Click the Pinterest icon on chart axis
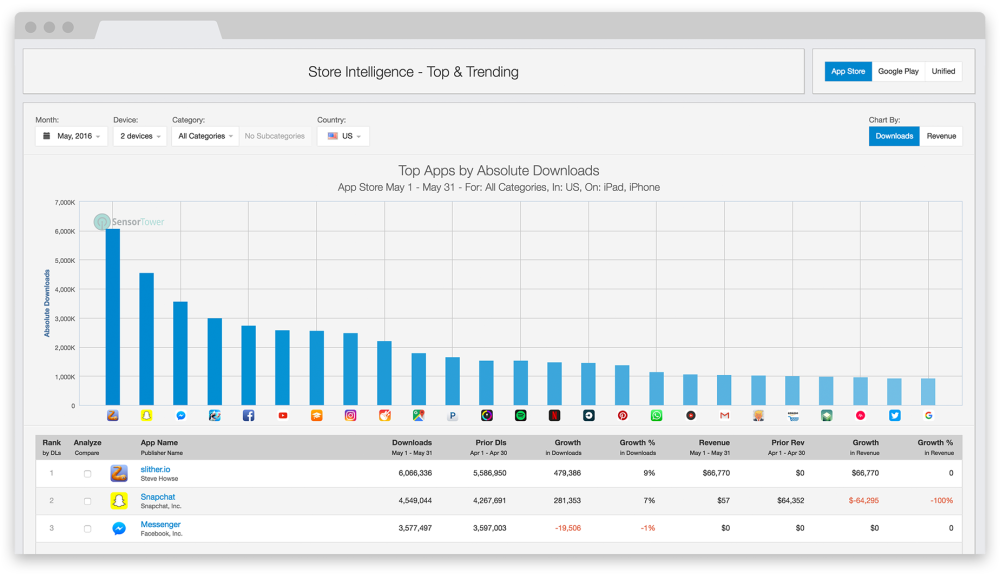This screenshot has width=1000, height=575. [x=622, y=415]
